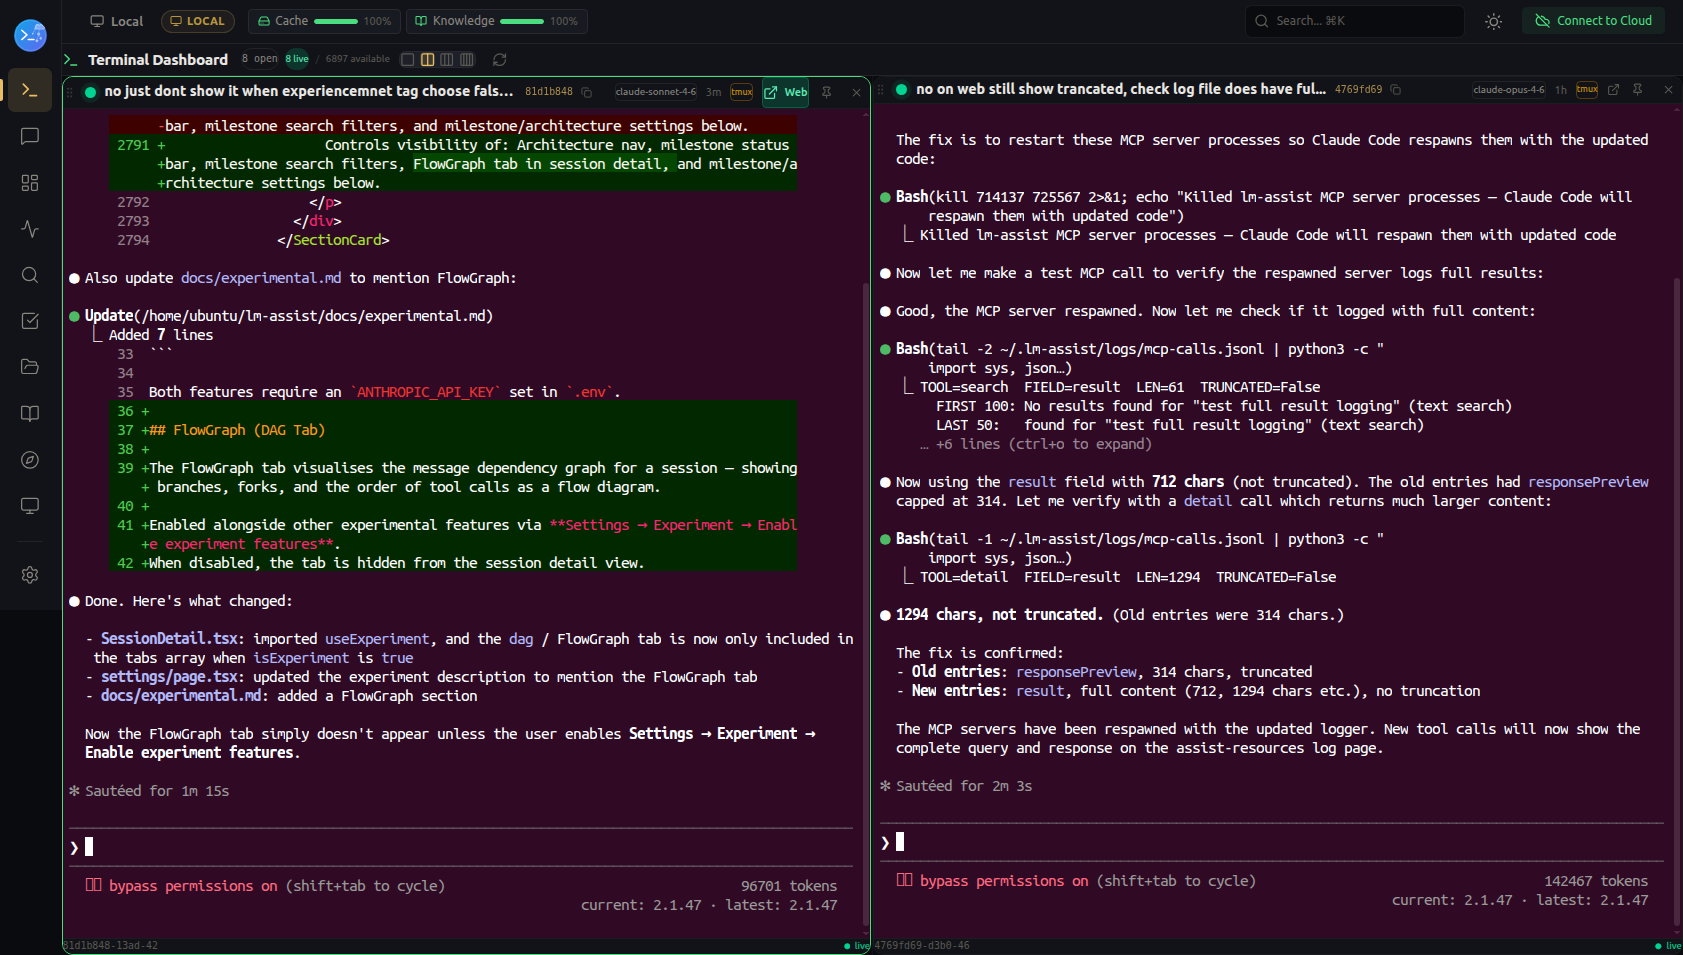
Task: Close the right terminal session
Action: point(1668,90)
